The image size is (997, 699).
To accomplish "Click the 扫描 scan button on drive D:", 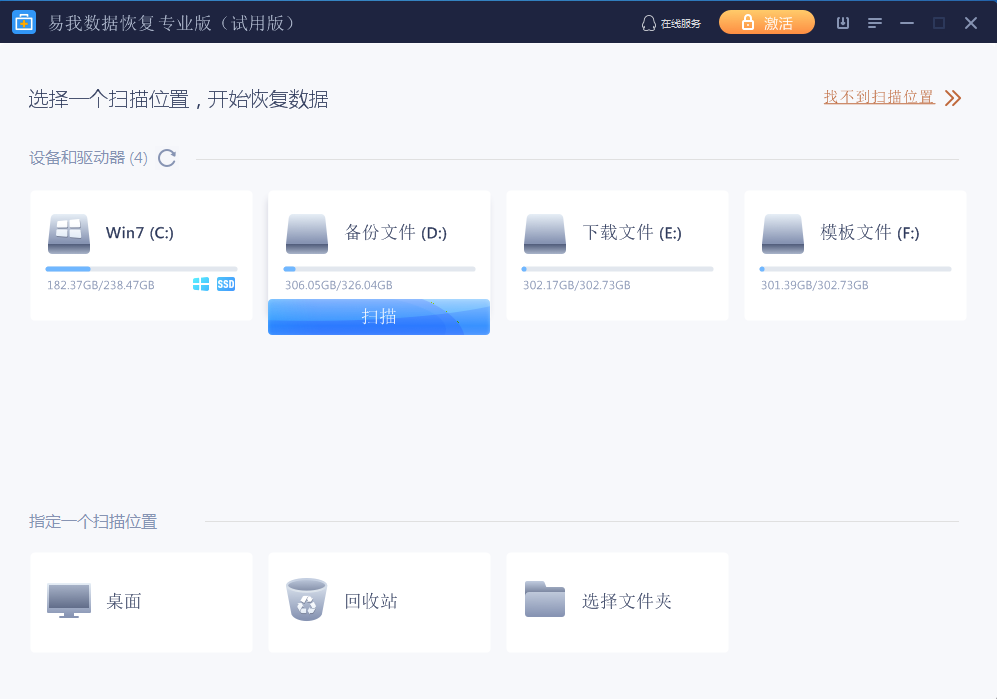I will coord(379,316).
